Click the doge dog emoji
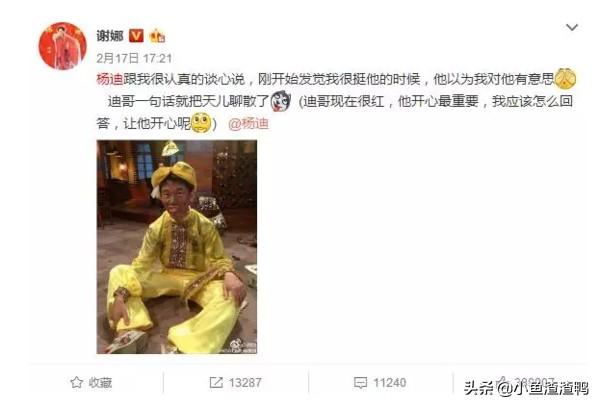Image resolution: width=600 pixels, height=407 pixels. [x=281, y=101]
